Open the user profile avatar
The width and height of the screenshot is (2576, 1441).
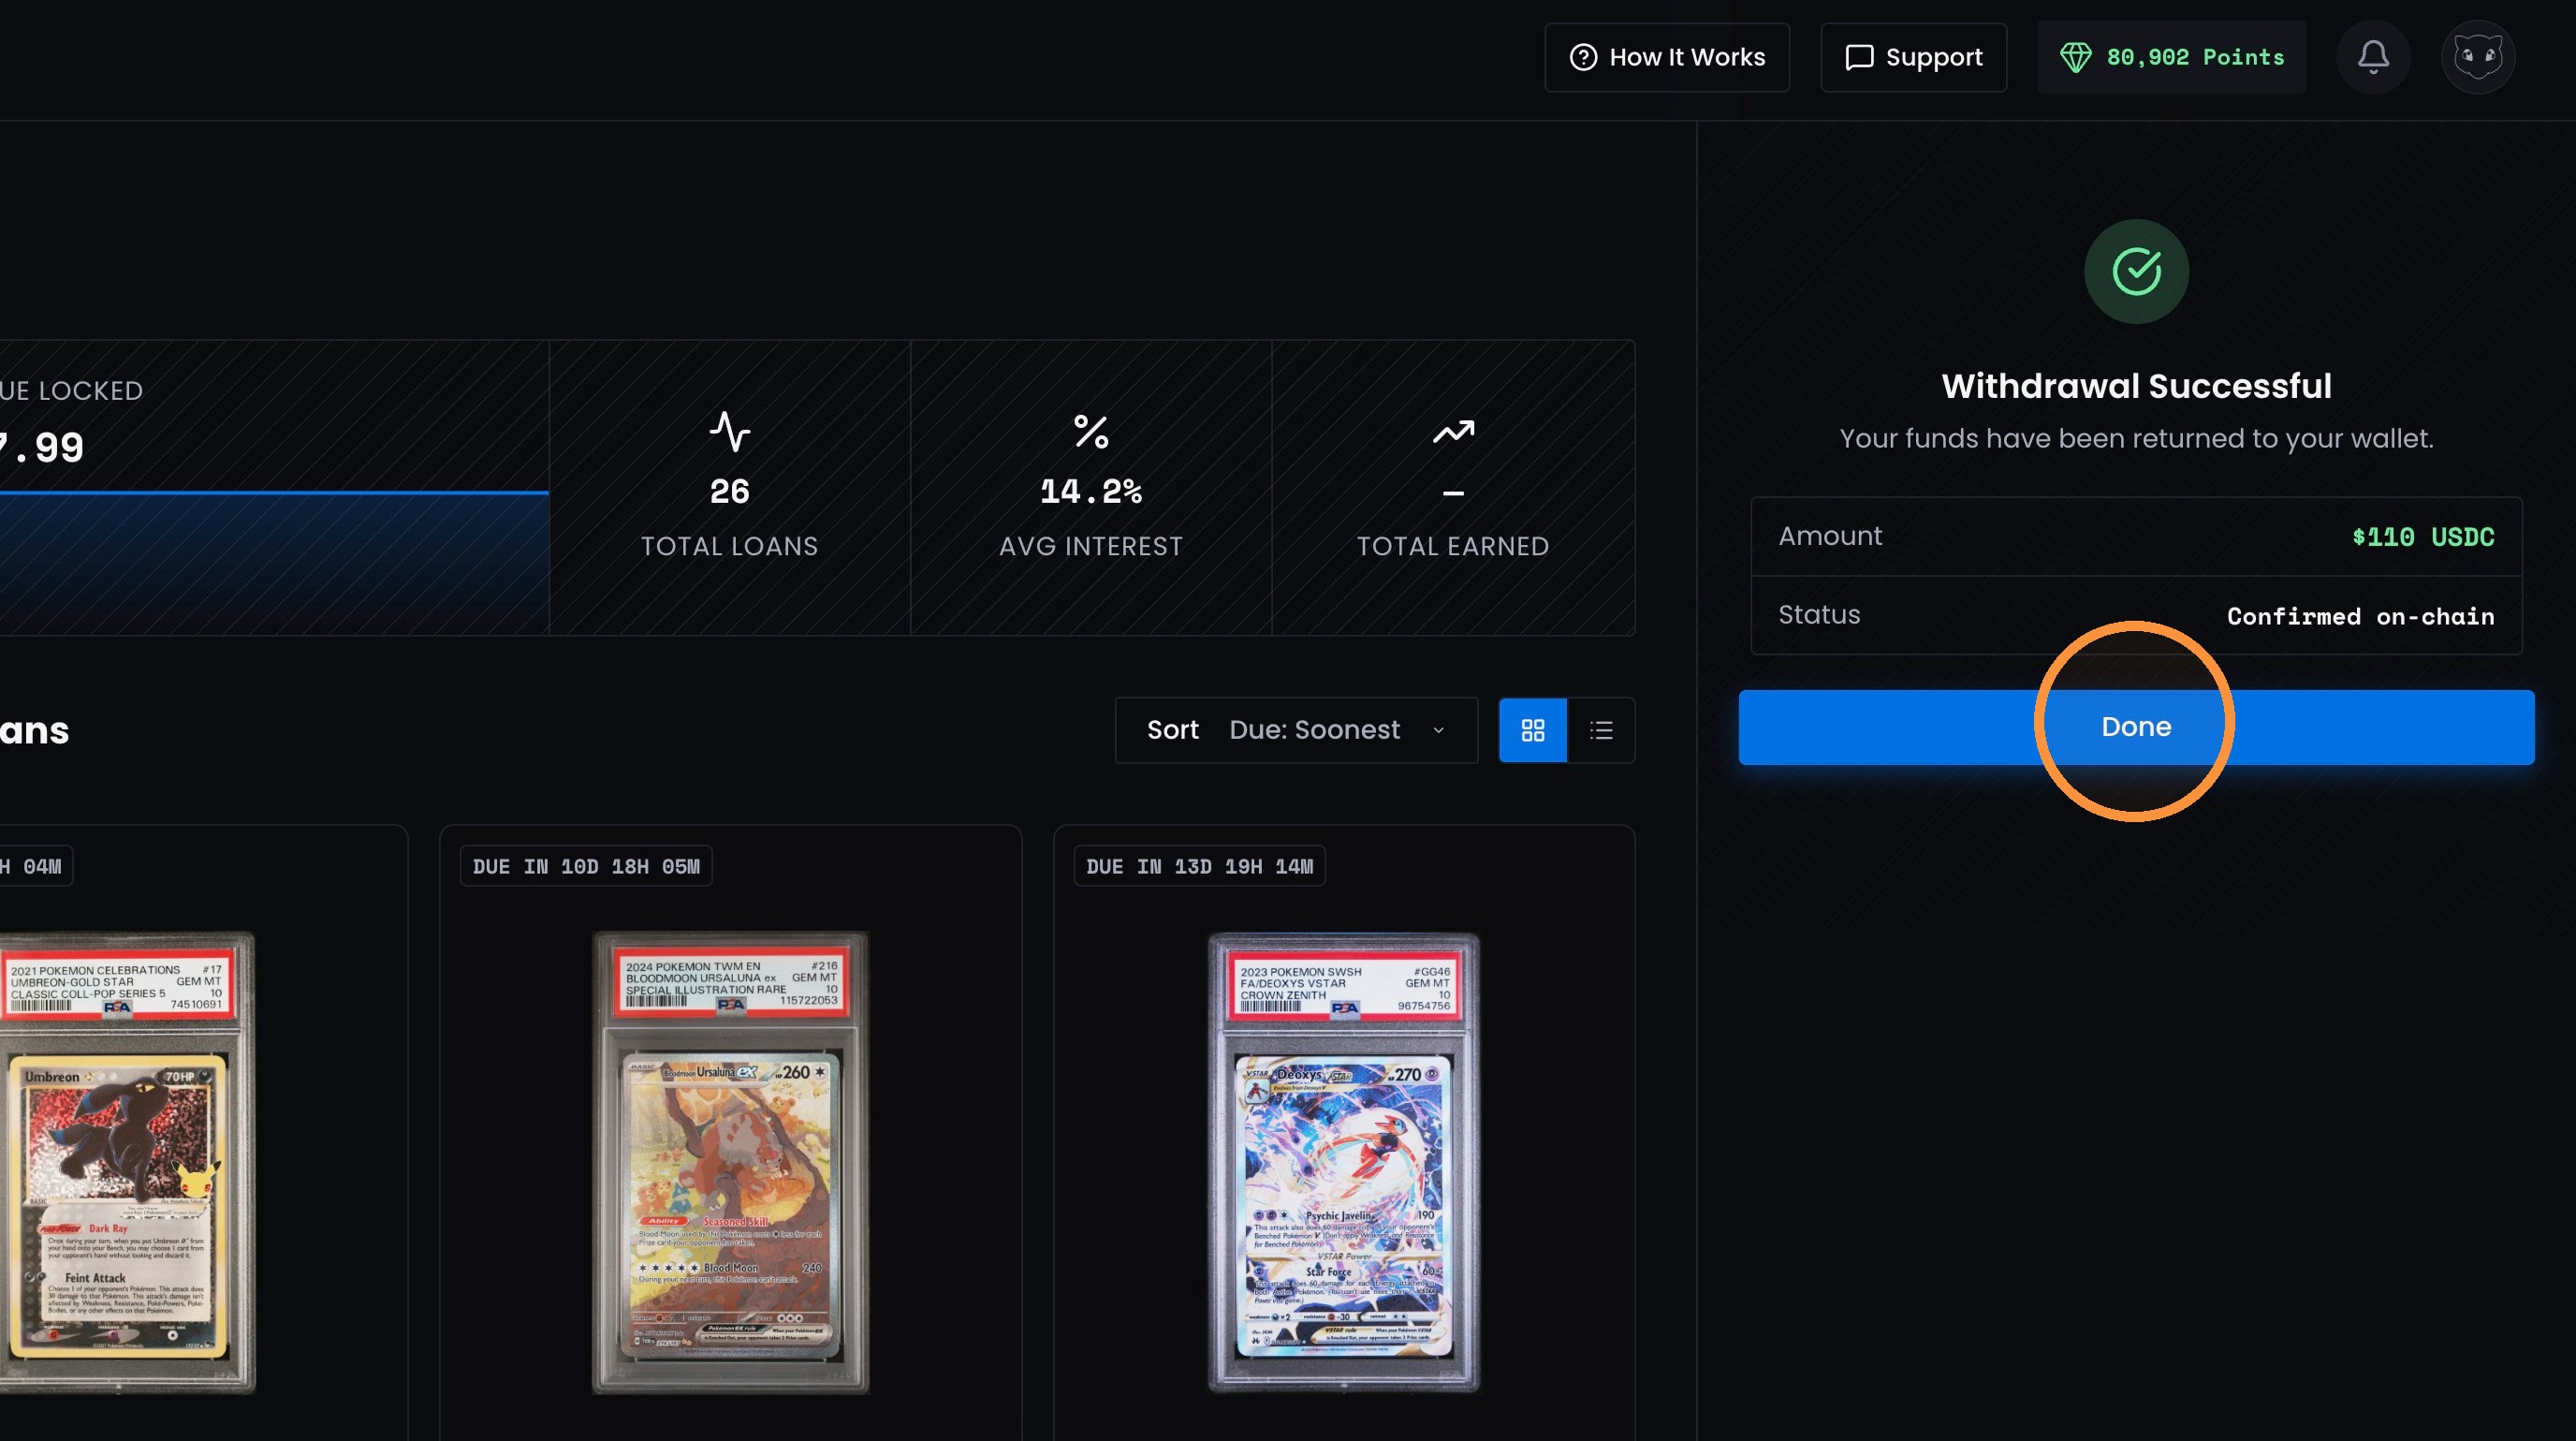(x=2478, y=57)
